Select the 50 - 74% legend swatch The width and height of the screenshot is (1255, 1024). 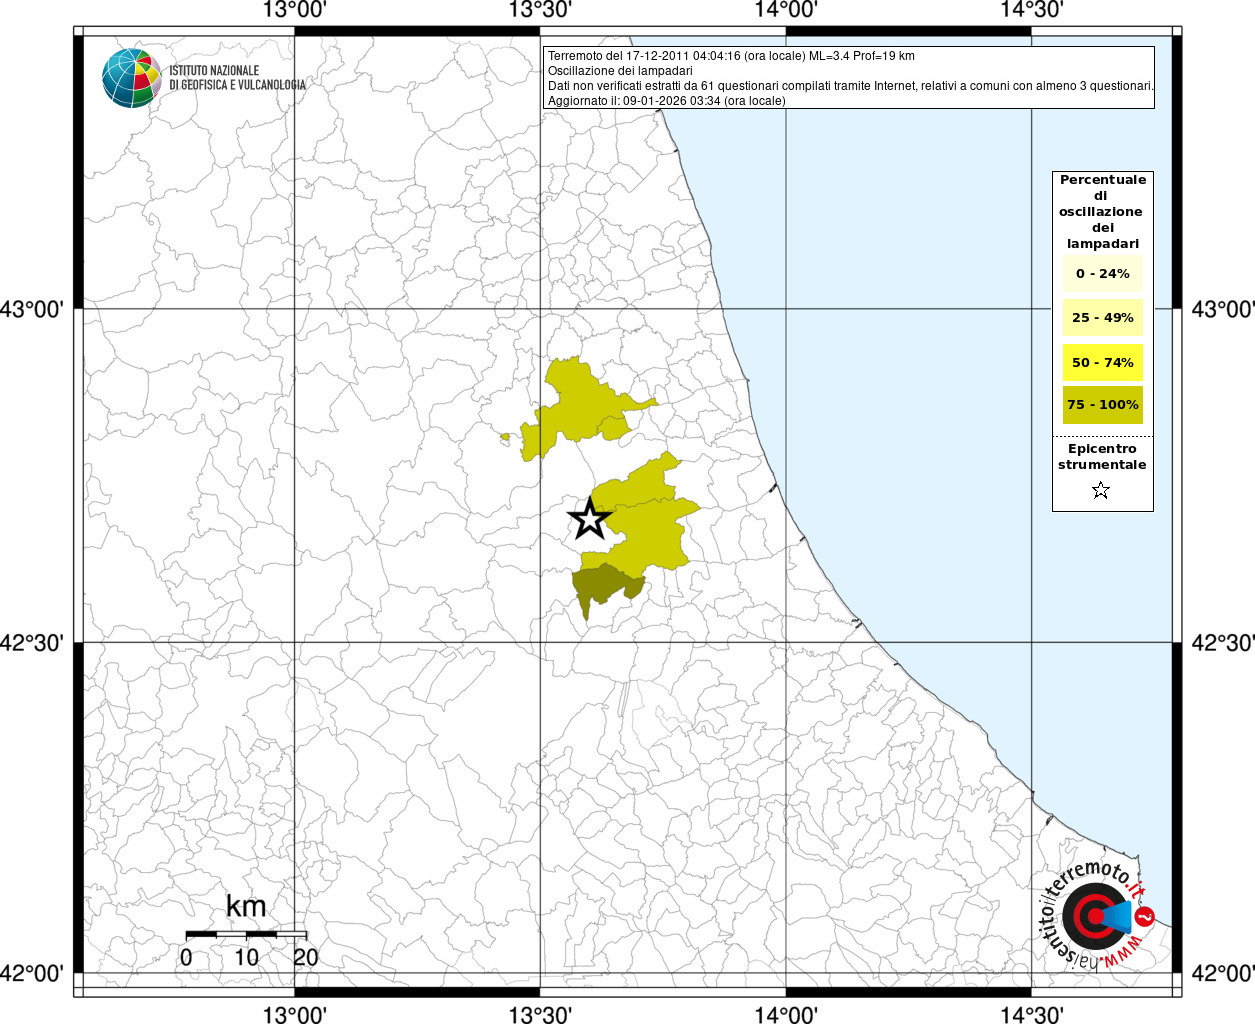pos(1102,362)
